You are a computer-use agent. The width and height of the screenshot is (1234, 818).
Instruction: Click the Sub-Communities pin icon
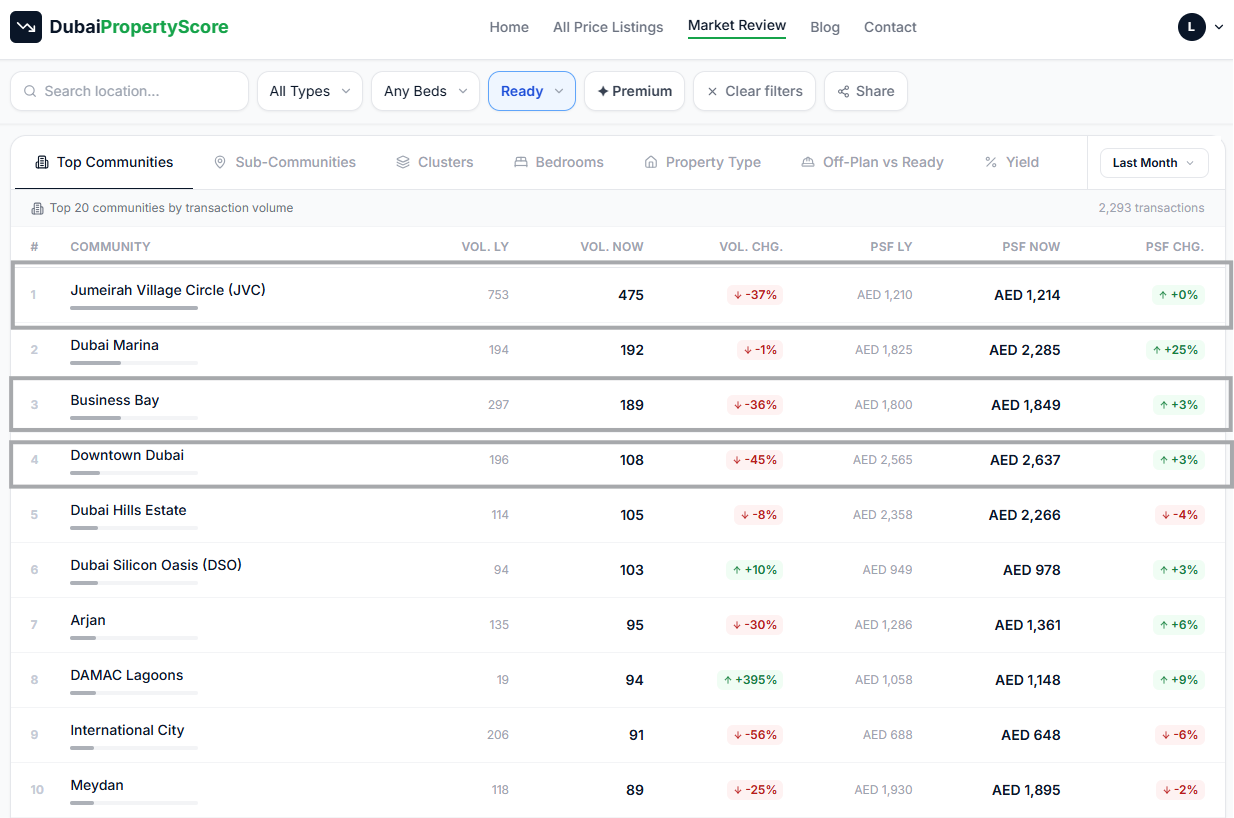click(220, 162)
